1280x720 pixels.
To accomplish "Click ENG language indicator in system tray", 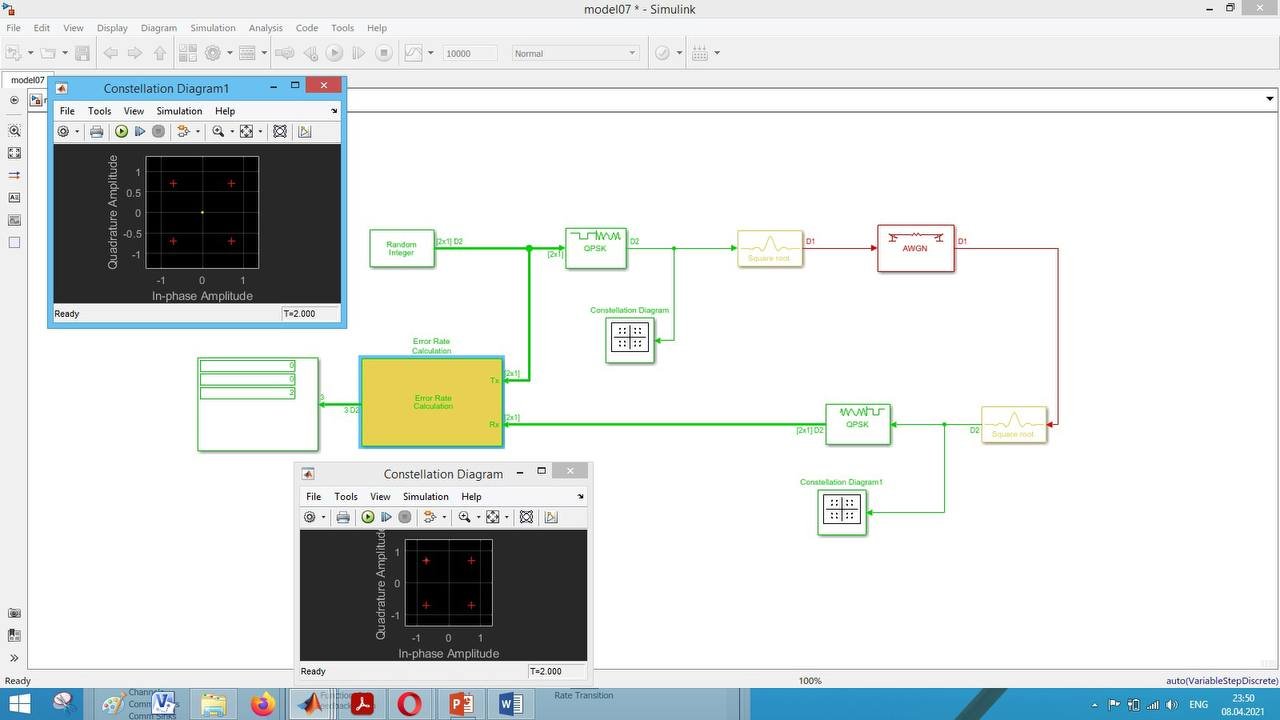I will coord(1198,704).
